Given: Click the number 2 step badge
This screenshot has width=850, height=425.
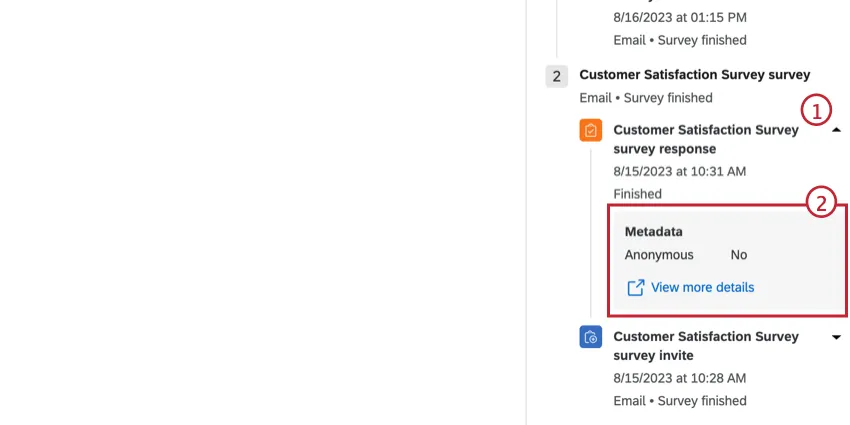Looking at the screenshot, I should click(x=557, y=76).
